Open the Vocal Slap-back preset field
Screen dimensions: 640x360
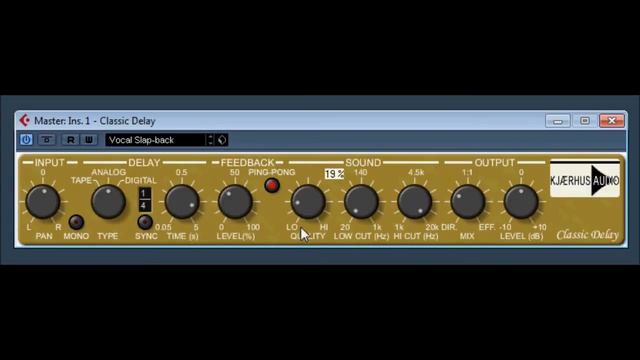155,140
